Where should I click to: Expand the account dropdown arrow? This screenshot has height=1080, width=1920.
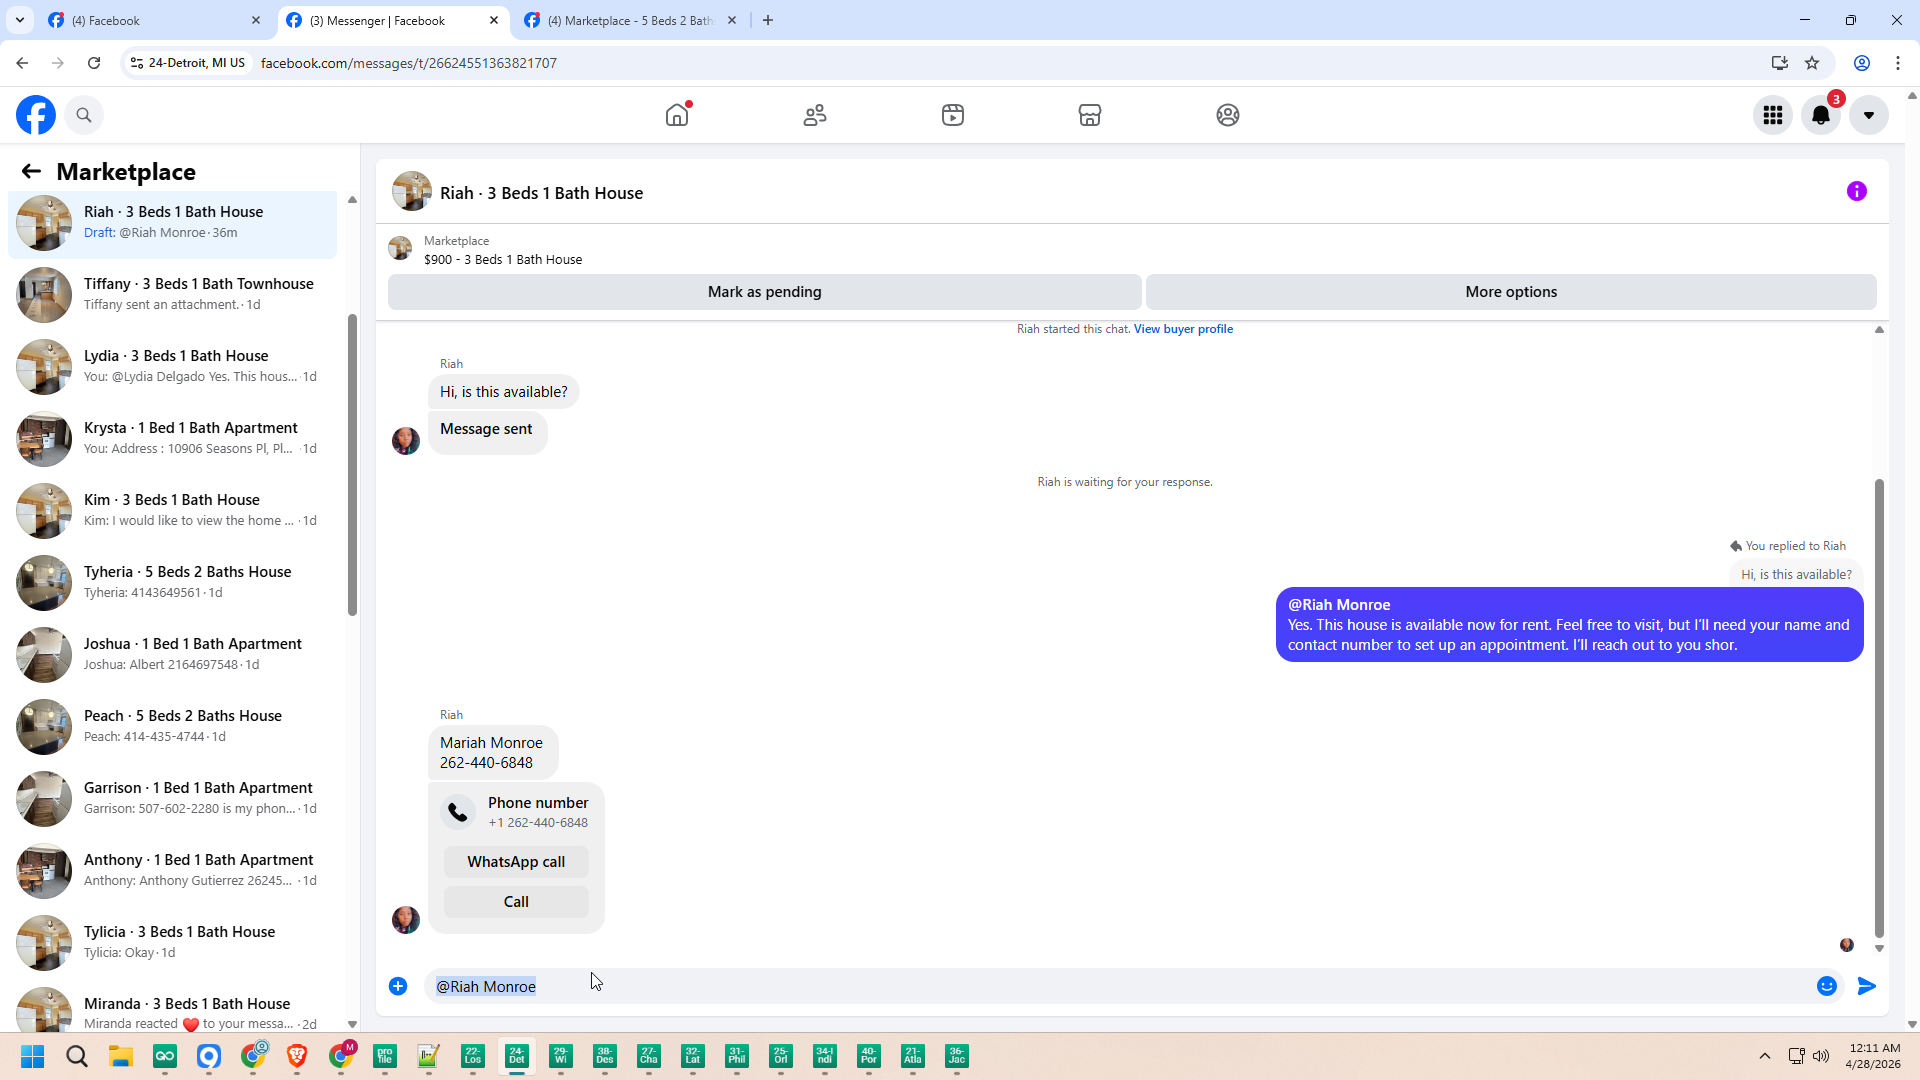point(1869,115)
